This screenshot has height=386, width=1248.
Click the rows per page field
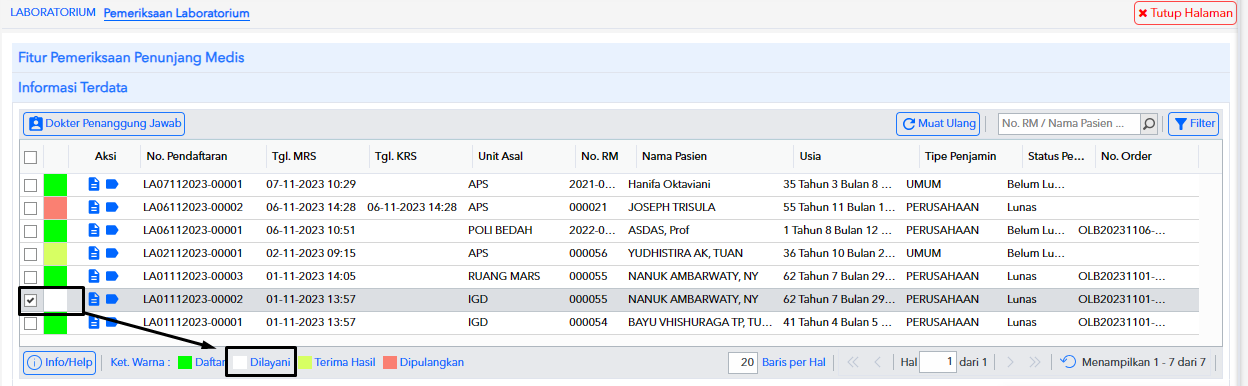pyautogui.click(x=743, y=362)
